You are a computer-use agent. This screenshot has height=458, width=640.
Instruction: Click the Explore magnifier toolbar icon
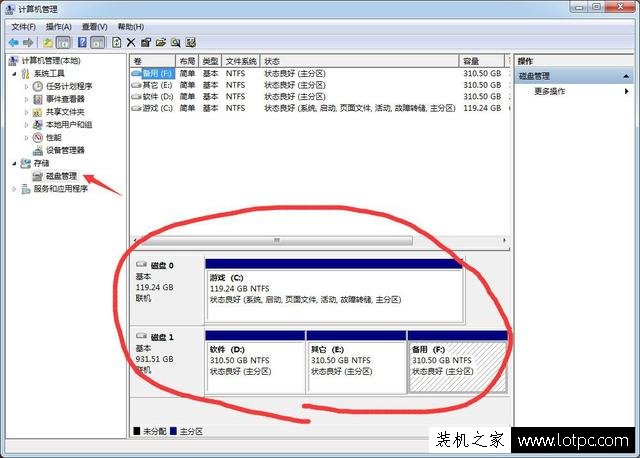click(x=176, y=42)
